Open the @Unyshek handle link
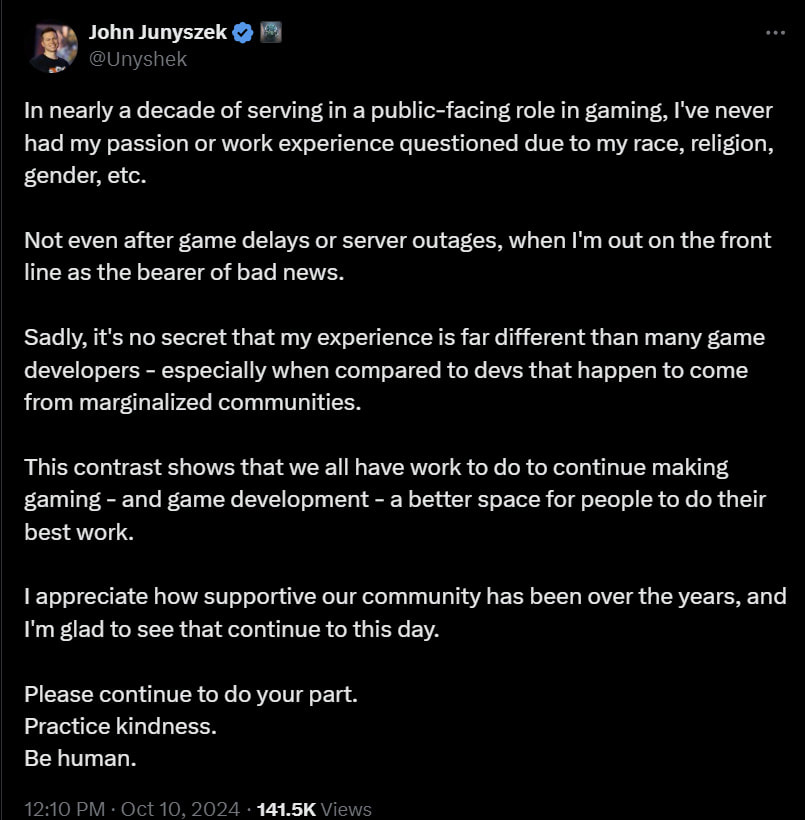This screenshot has width=805, height=820. [x=138, y=59]
